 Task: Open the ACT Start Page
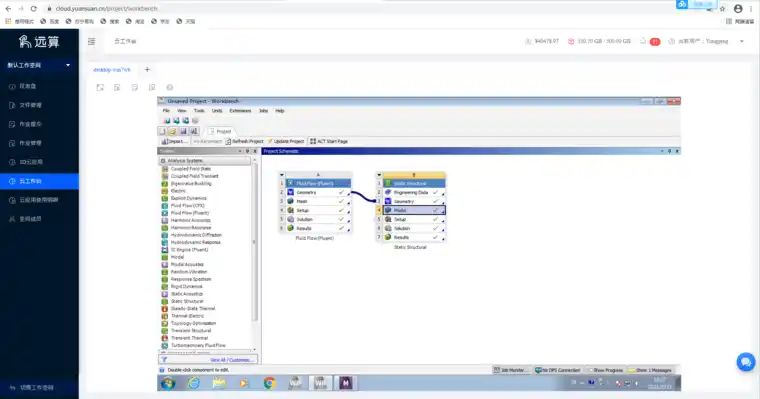329,141
